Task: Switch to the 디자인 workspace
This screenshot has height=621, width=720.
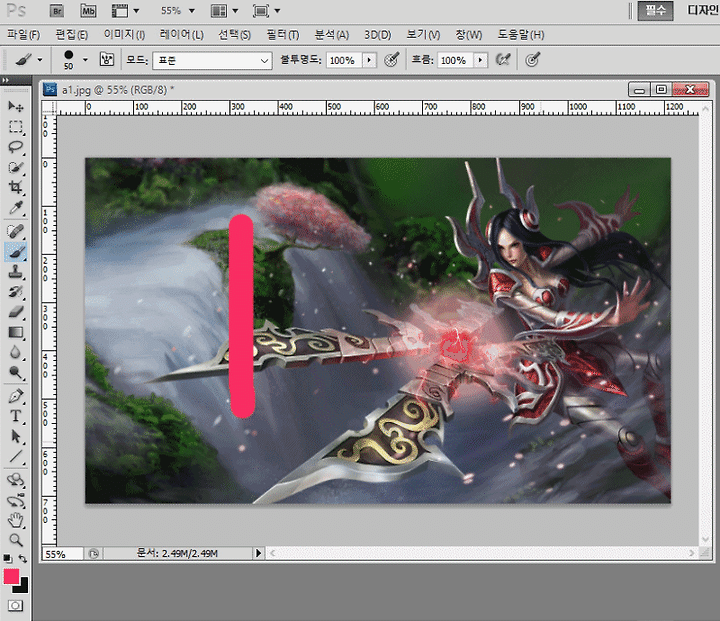Action: point(703,11)
